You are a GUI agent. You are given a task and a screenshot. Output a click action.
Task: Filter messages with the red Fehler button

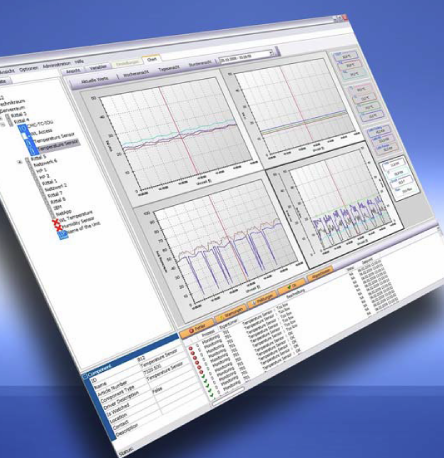point(197,328)
